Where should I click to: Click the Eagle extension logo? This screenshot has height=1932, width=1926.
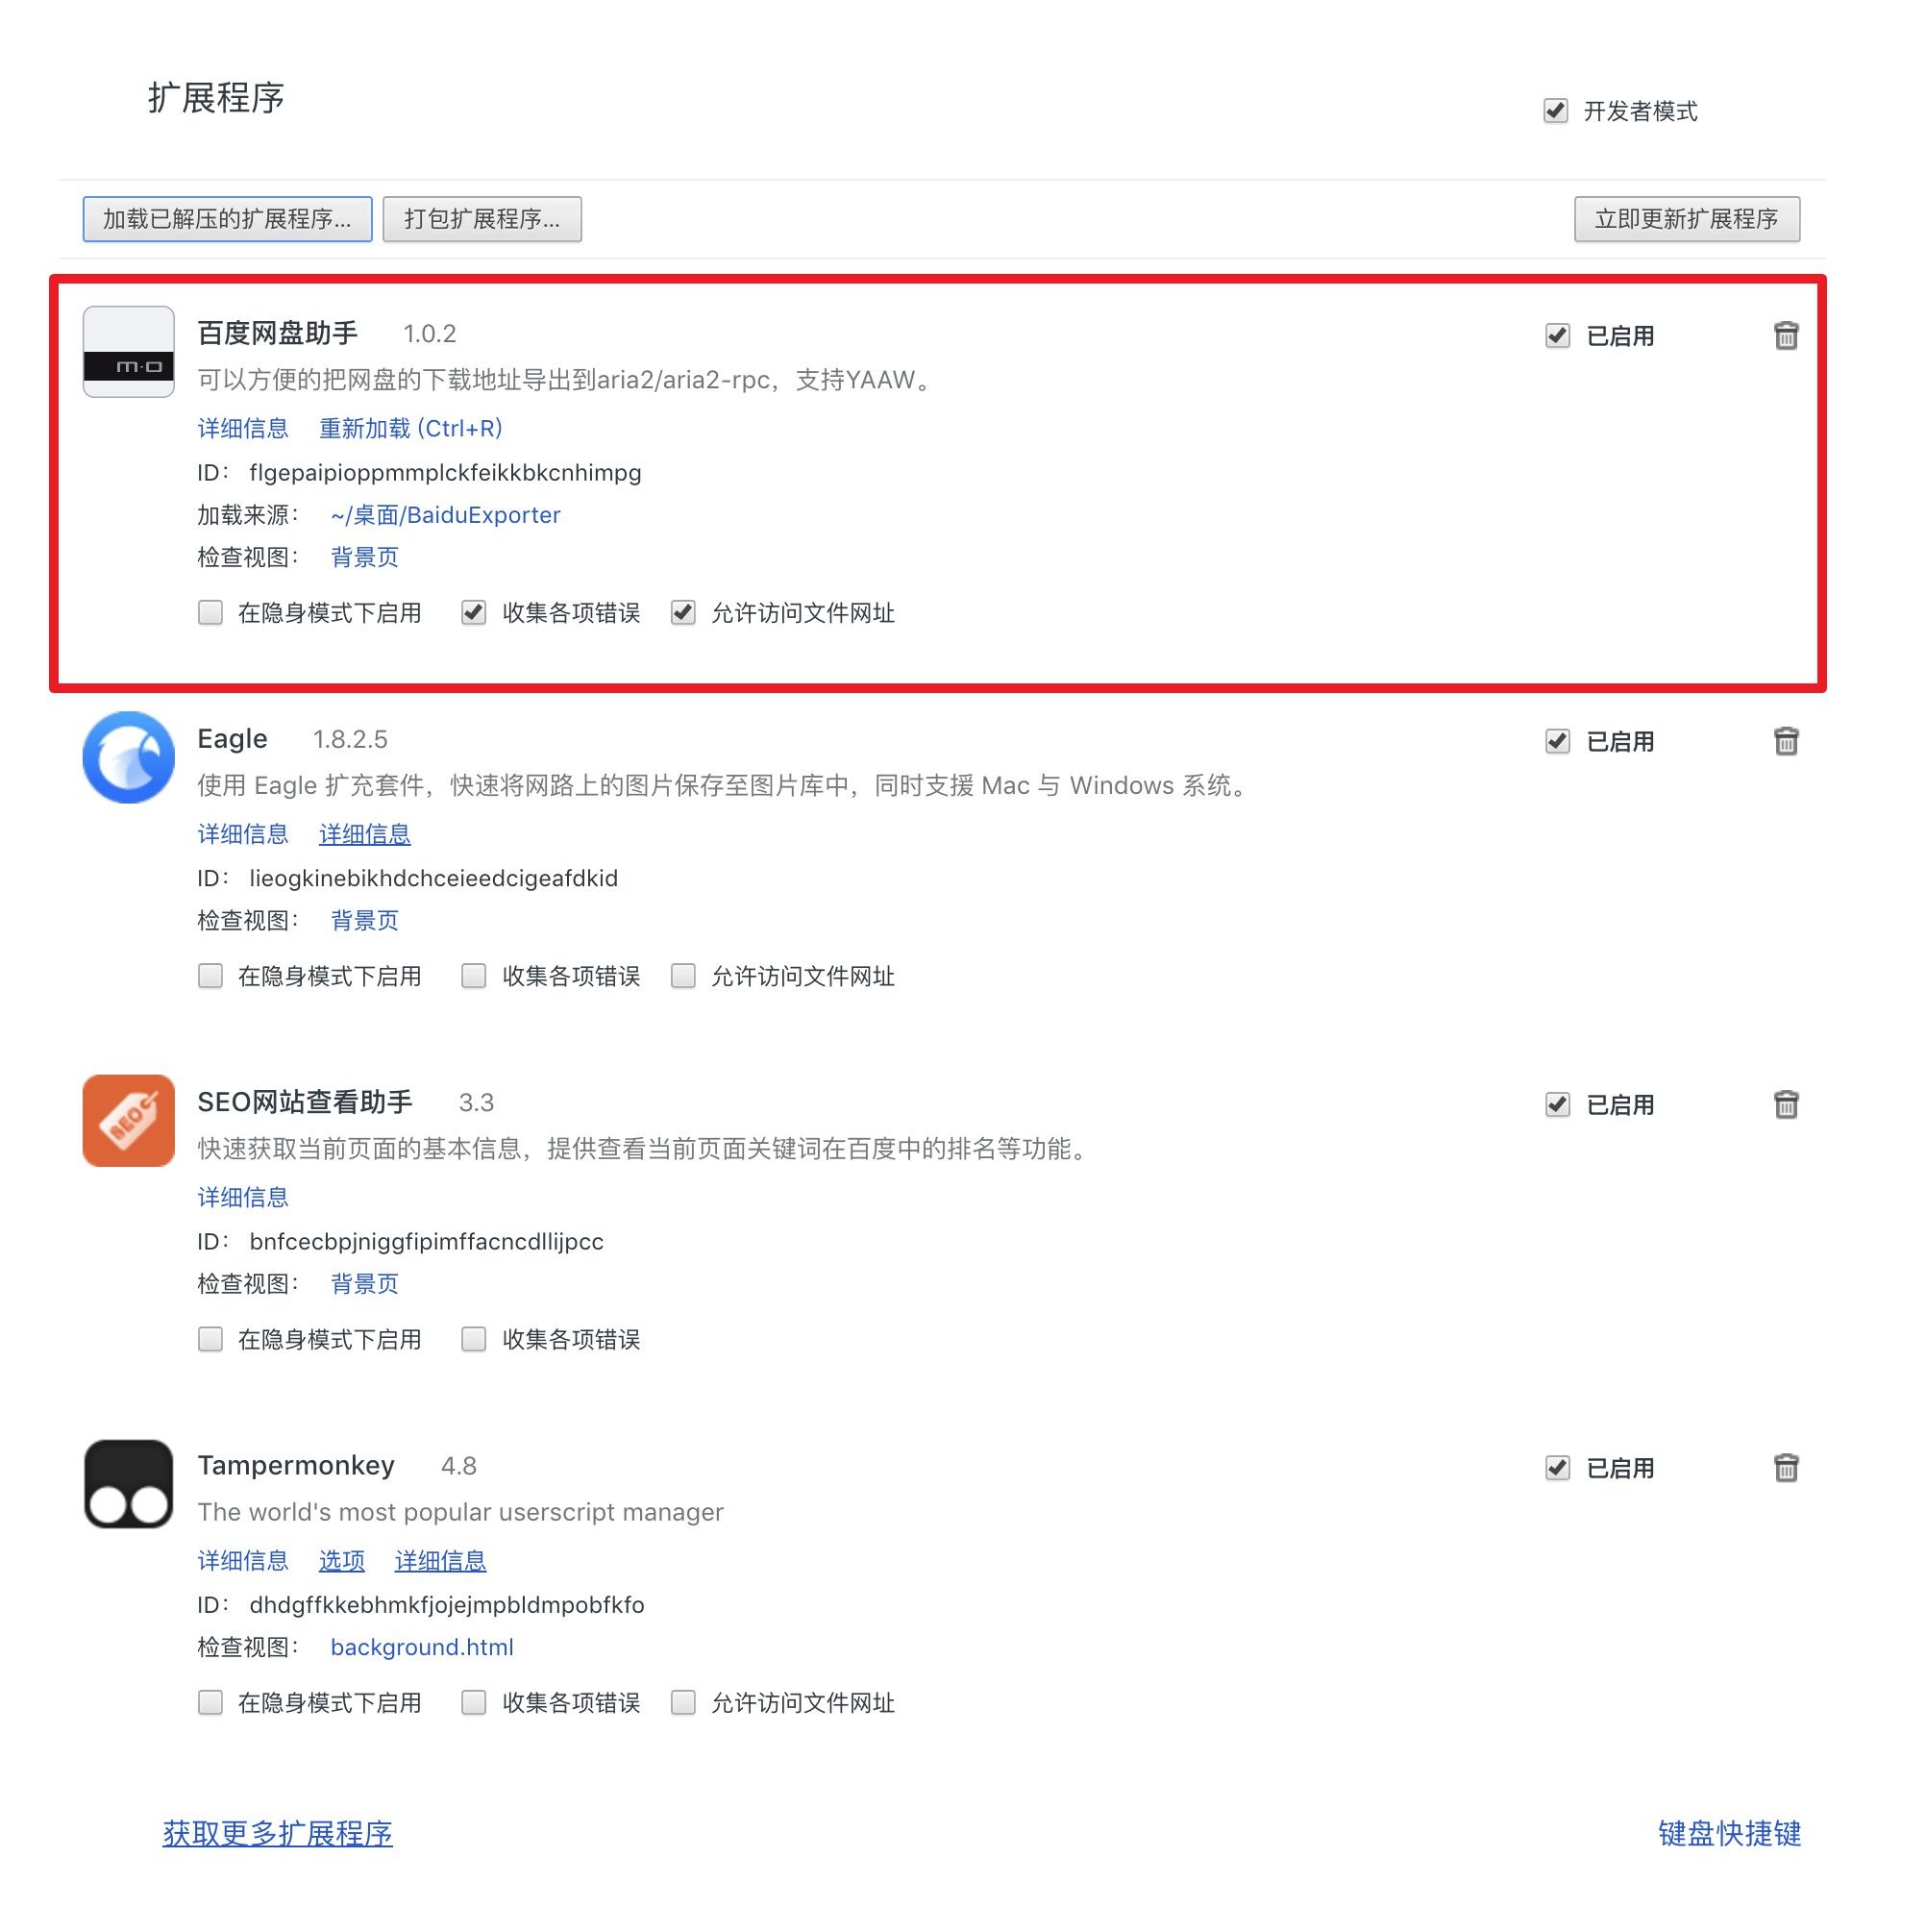(x=129, y=757)
